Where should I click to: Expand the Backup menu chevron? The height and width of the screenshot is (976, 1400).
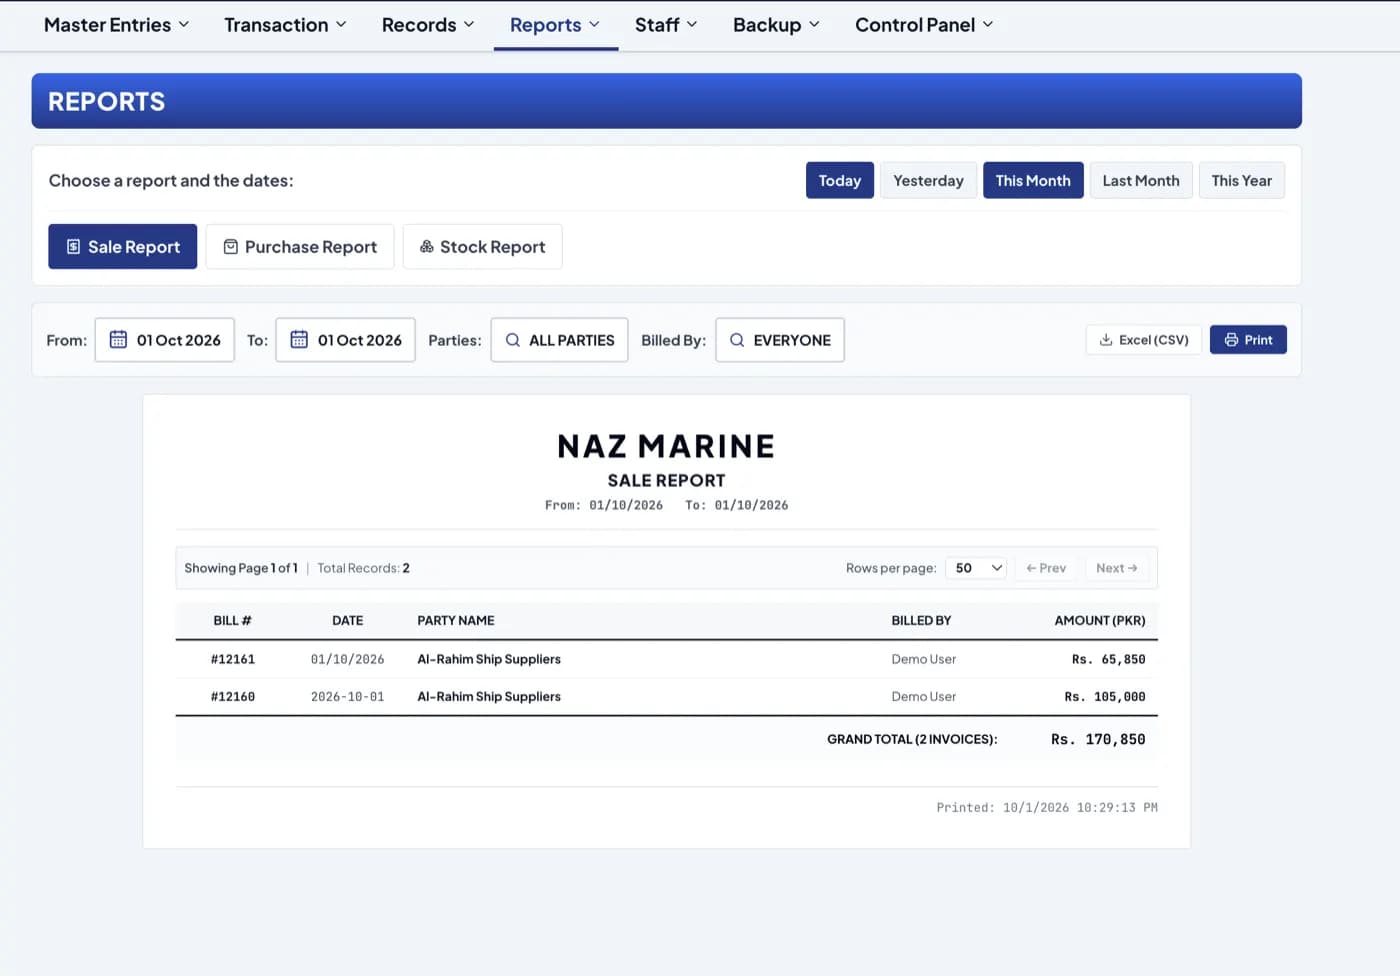tap(814, 24)
